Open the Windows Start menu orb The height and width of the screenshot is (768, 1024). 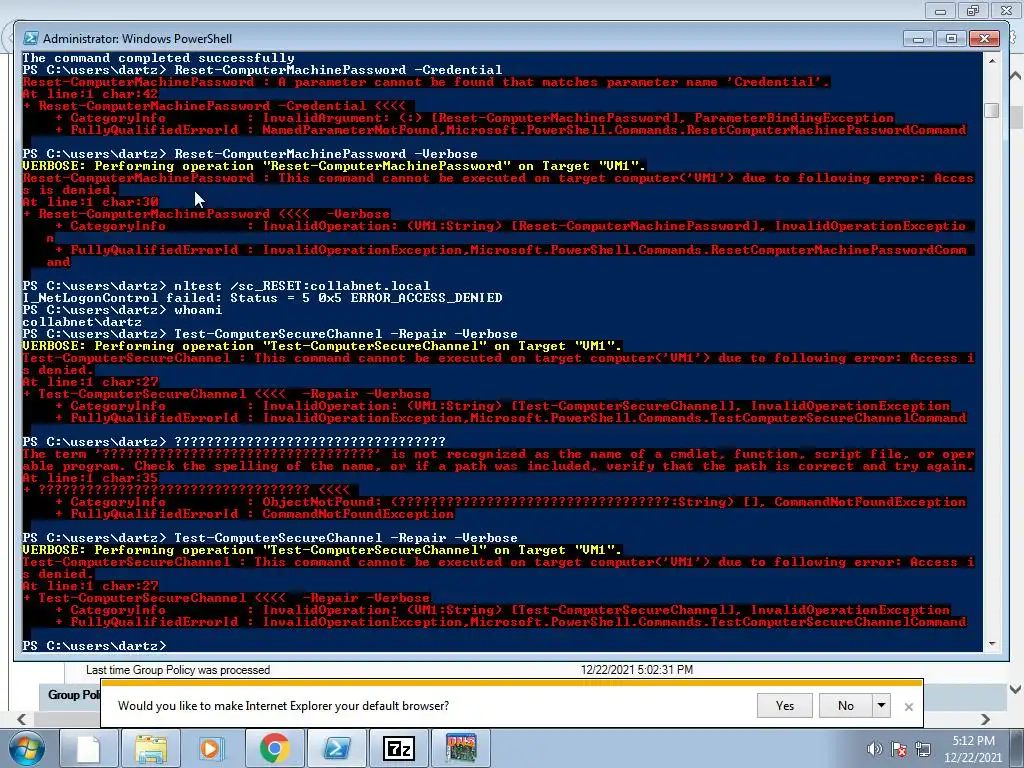point(26,748)
